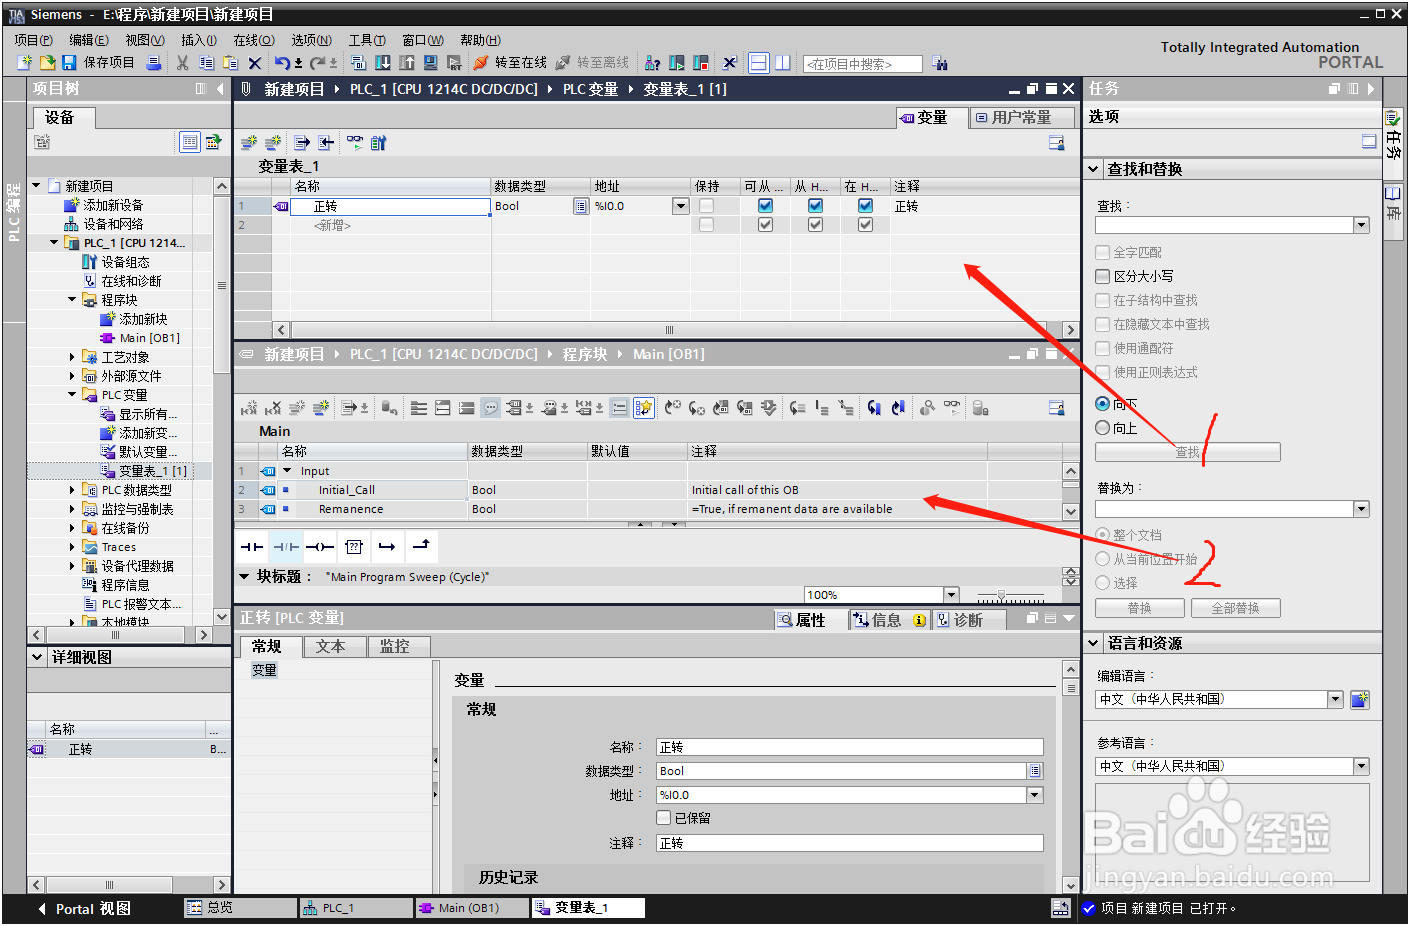Click the normally closed contact instruction
This screenshot has width=1410, height=926.
(x=286, y=546)
